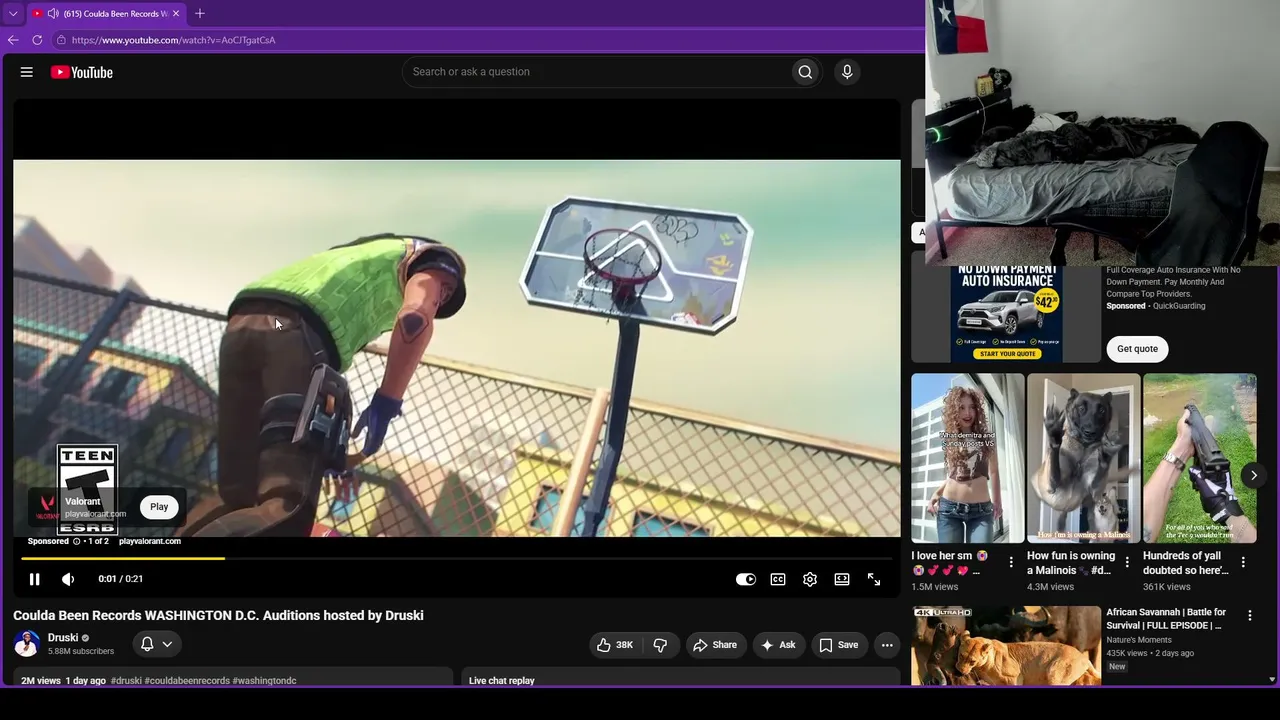Open the tab list dropdown arrow
Screen dimensions: 1280x720
(x=13, y=14)
